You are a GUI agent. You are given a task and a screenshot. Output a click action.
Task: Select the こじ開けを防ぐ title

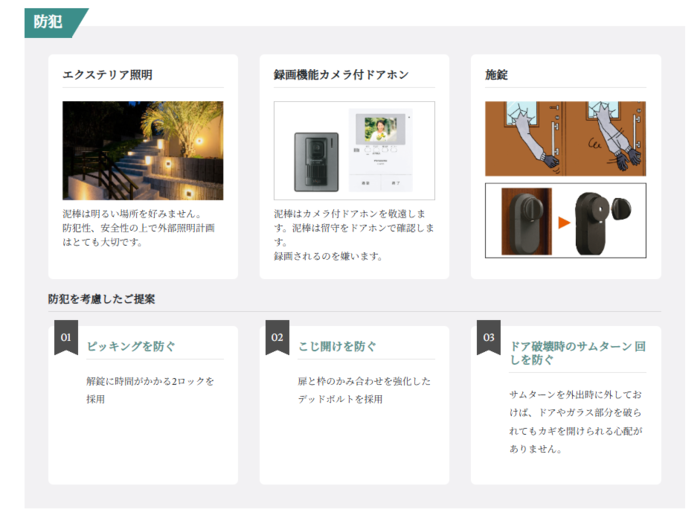click(338, 346)
